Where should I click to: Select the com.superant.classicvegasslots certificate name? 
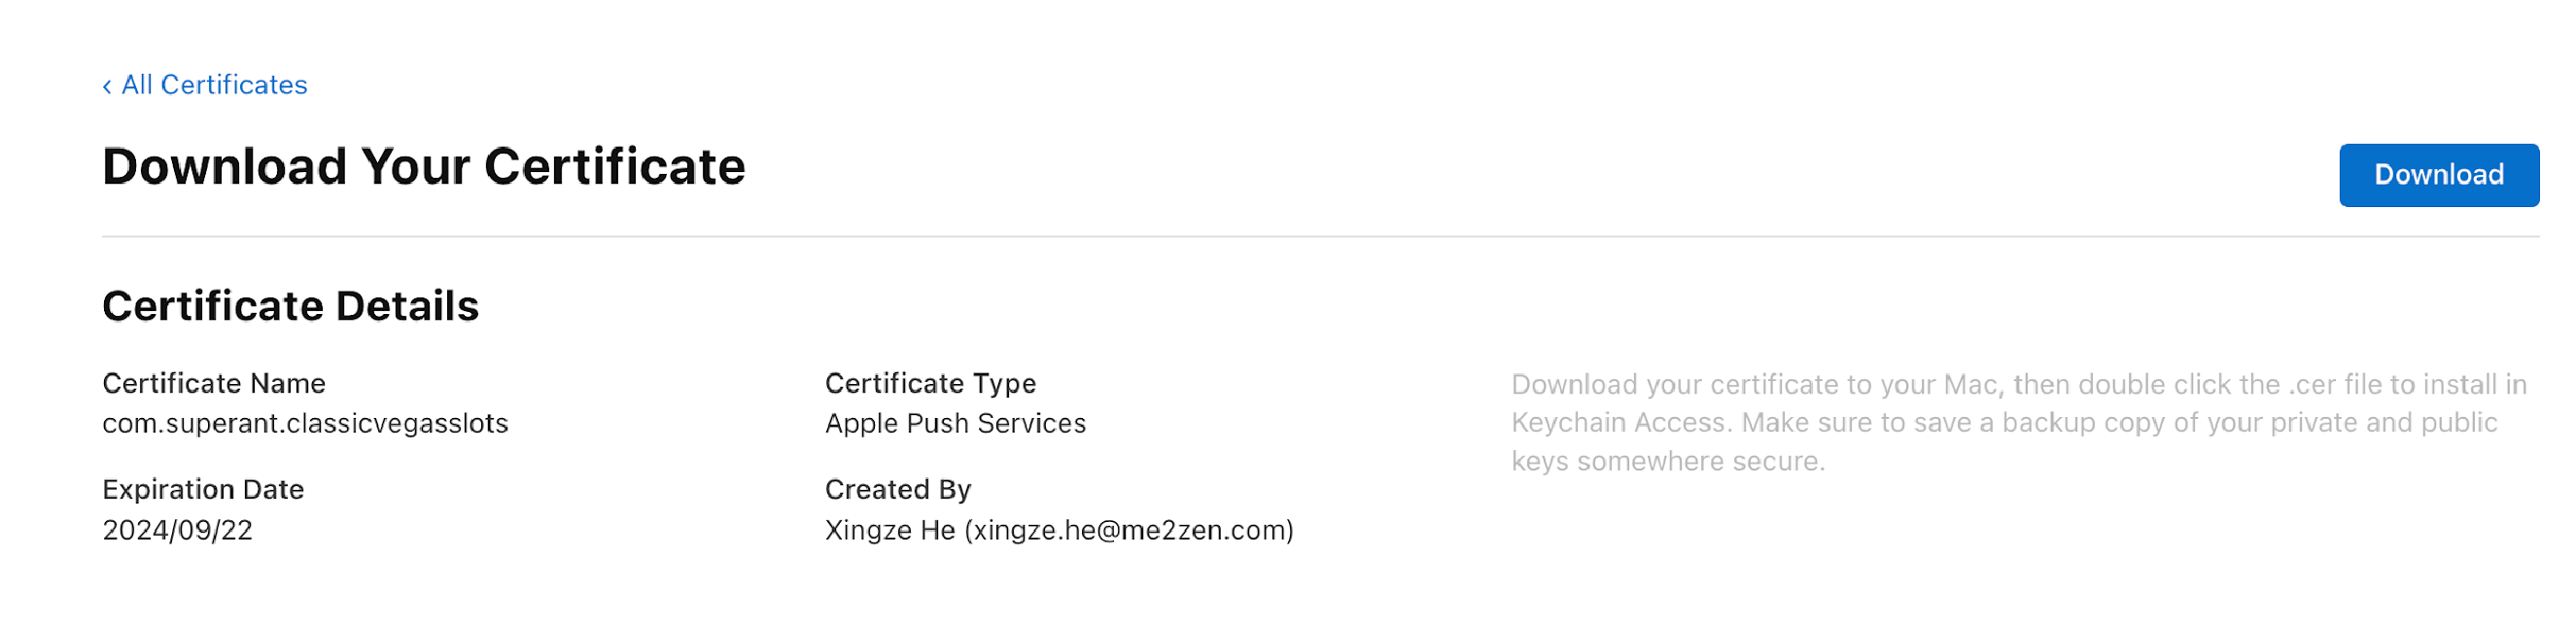[305, 424]
